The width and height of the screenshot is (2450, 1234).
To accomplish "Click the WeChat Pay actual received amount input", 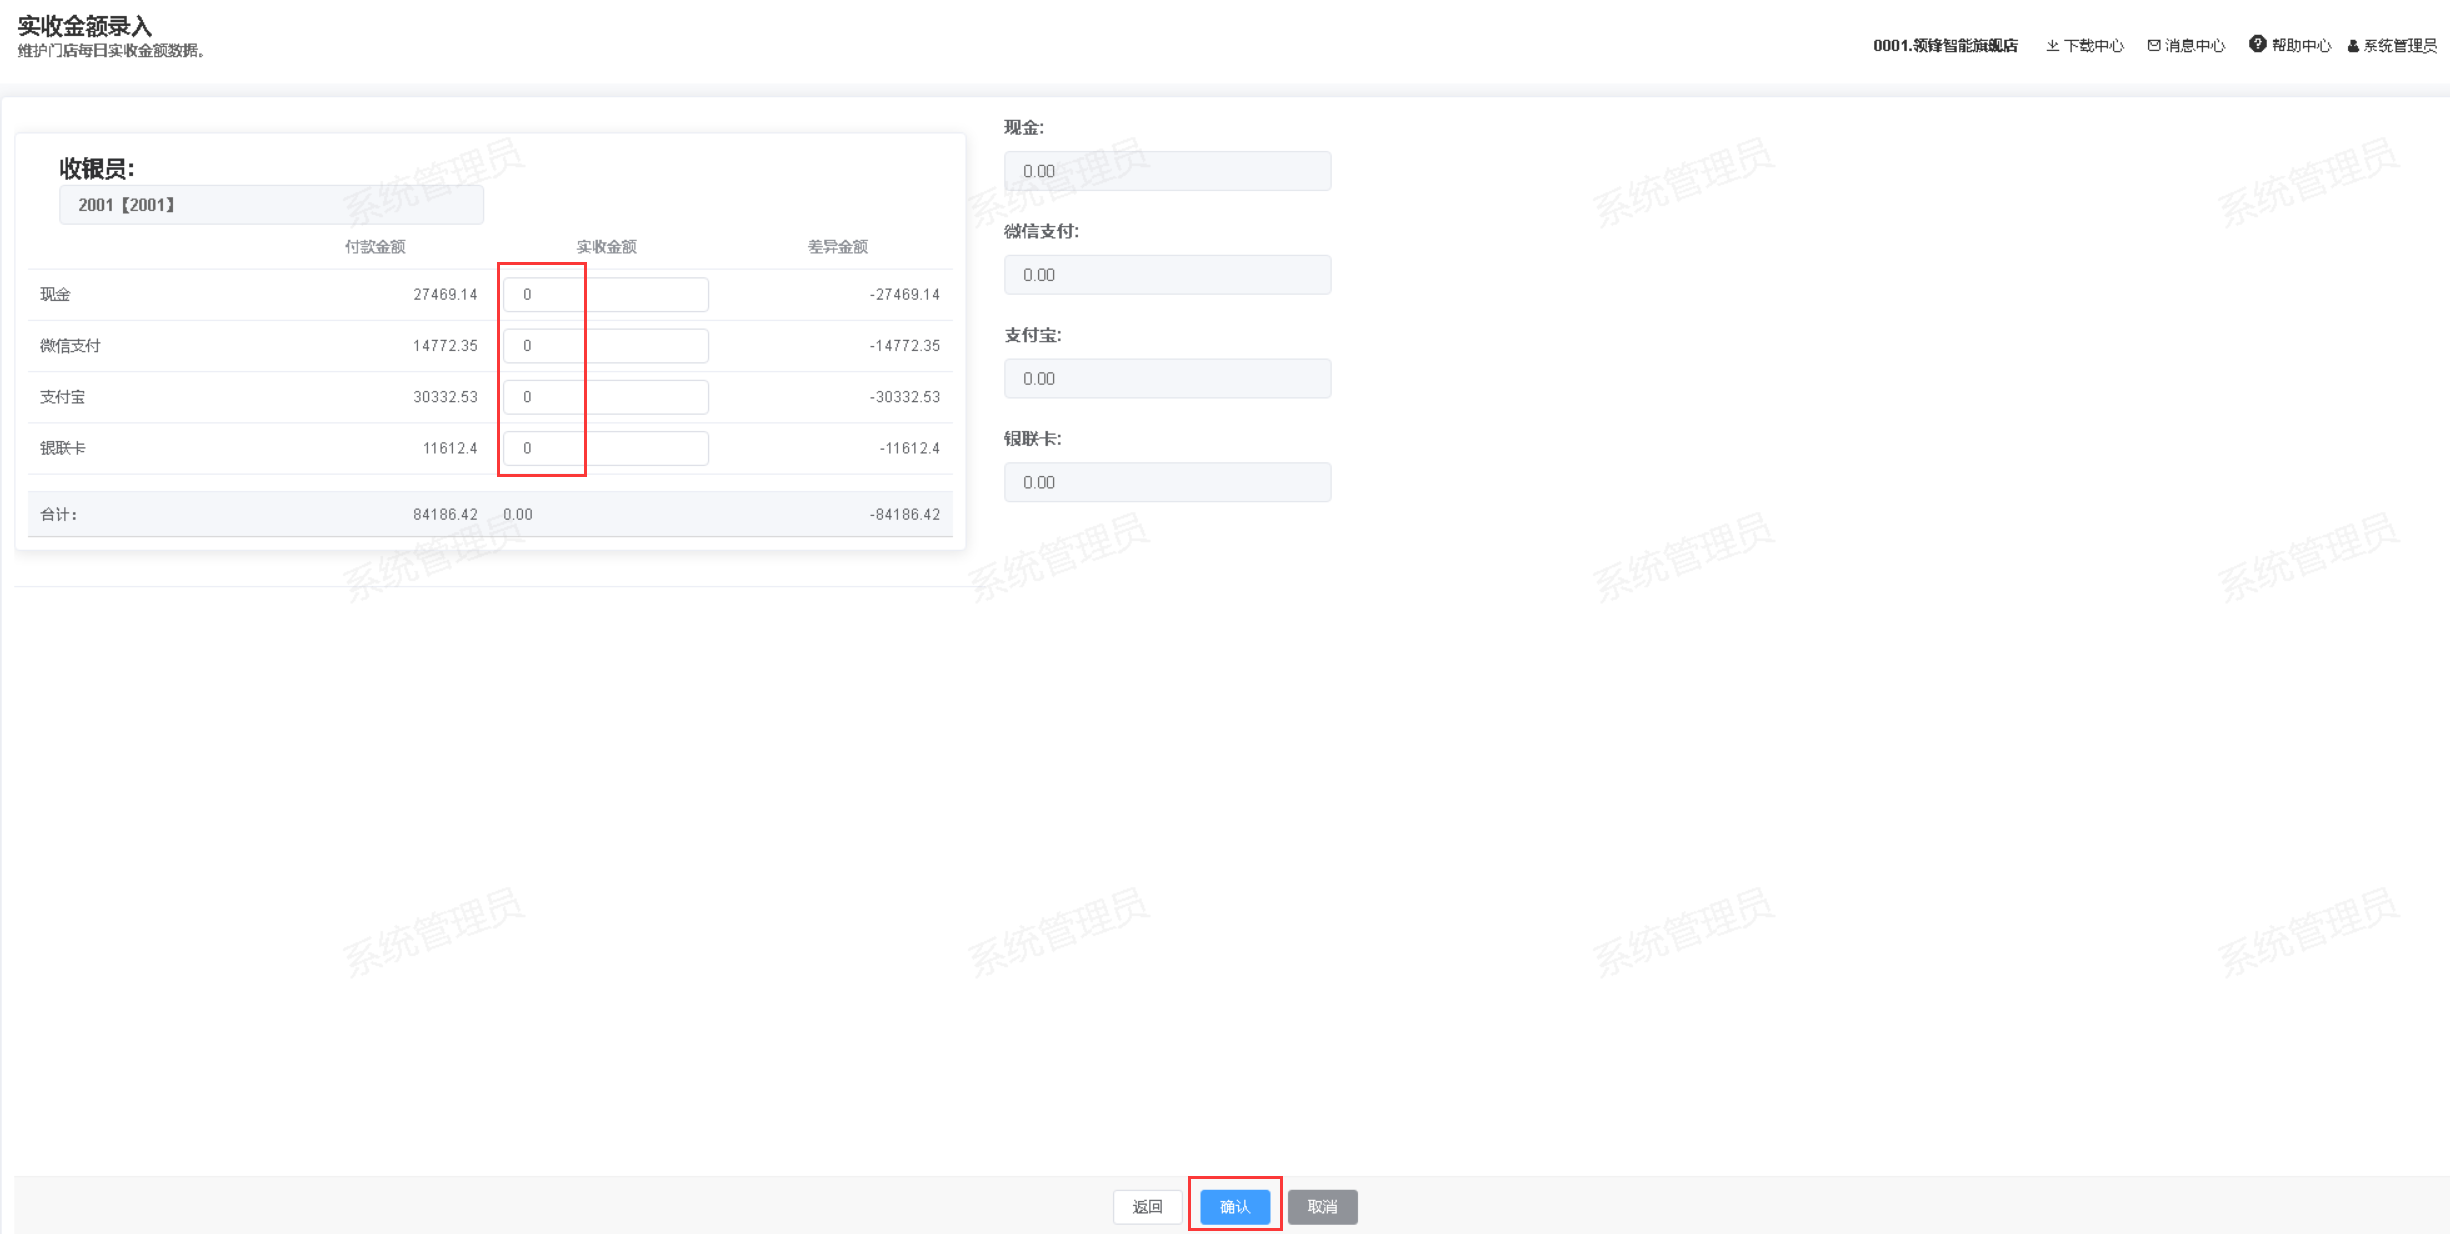I will pyautogui.click(x=606, y=346).
